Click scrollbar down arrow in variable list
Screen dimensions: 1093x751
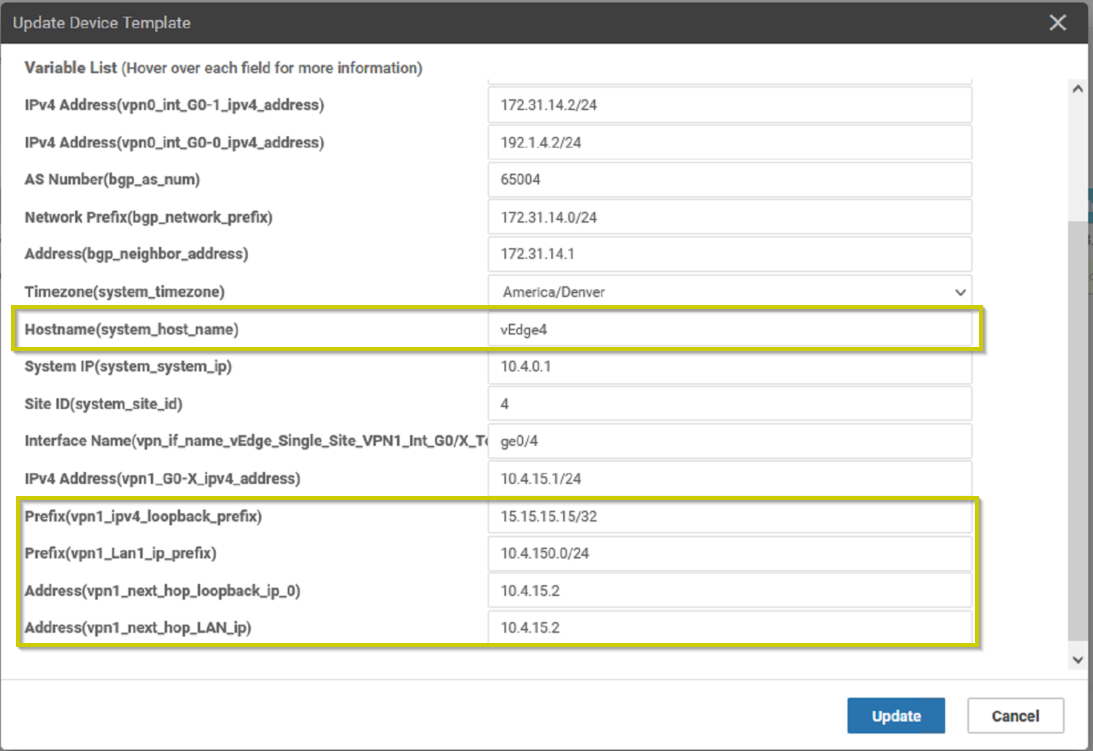pyautogui.click(x=1077, y=660)
